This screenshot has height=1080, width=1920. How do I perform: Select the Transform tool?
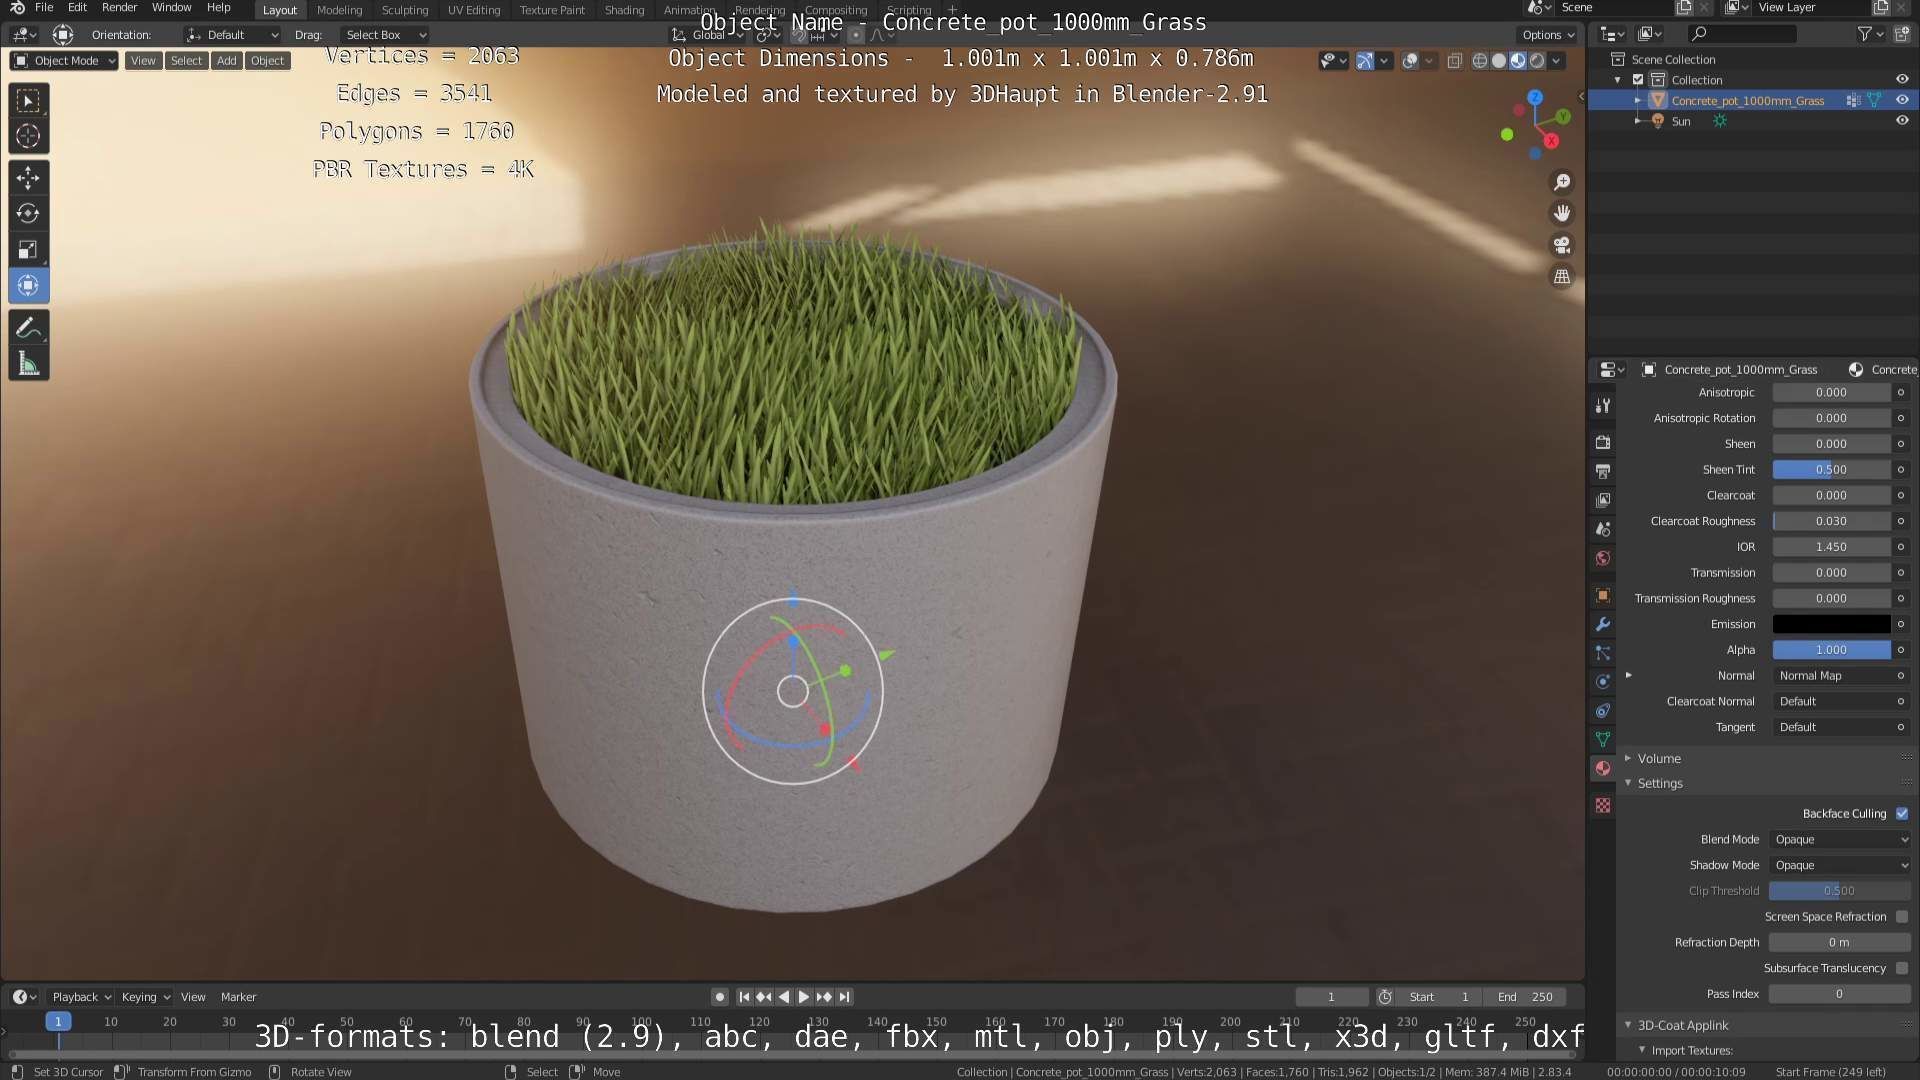tap(28, 286)
